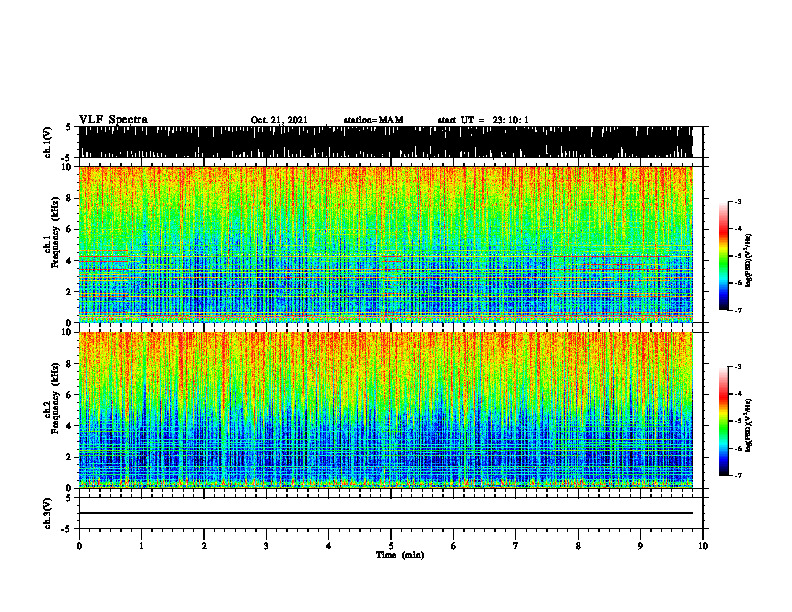This screenshot has width=792, height=612.
Task: Click the "10" tick on ch.2 frequency axis
Action: 68,332
